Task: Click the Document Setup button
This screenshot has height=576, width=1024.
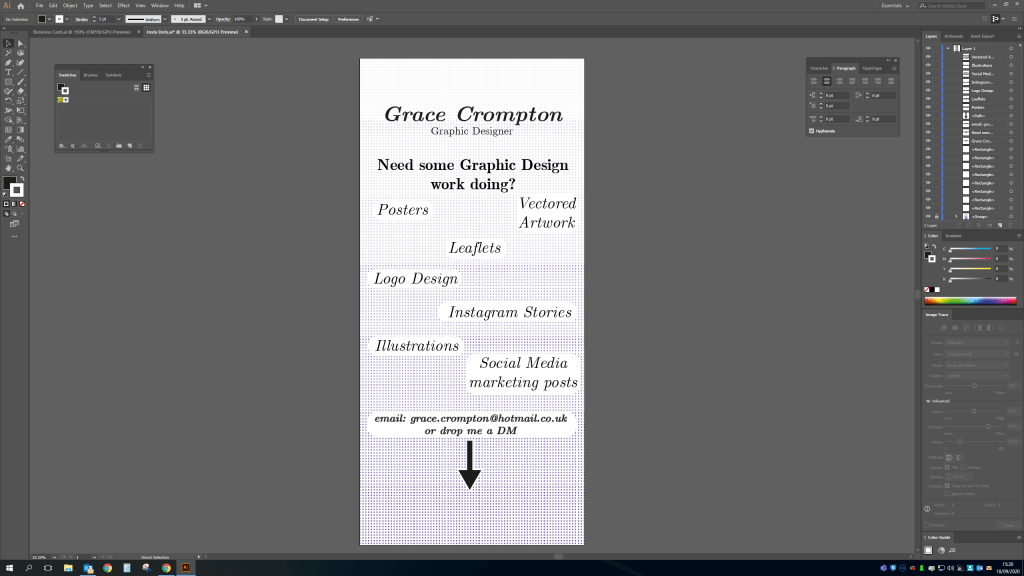Action: (x=313, y=19)
